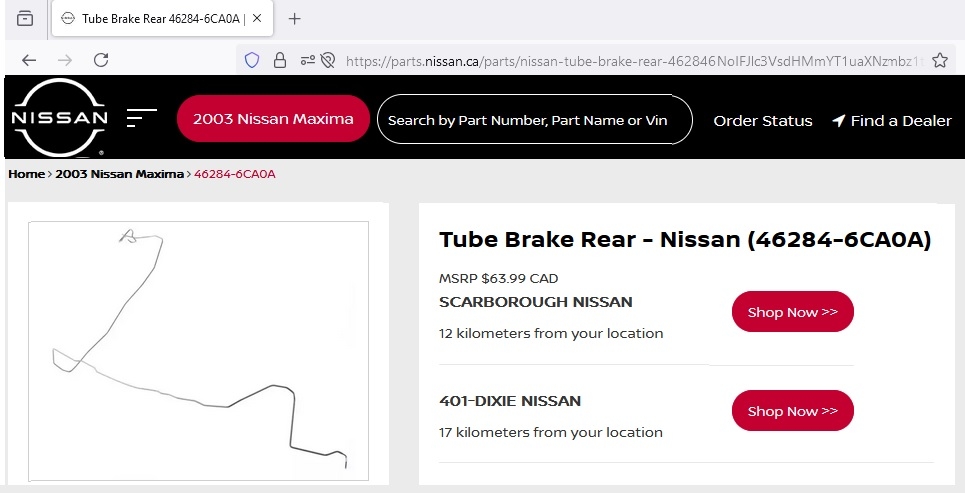The width and height of the screenshot is (965, 493).
Task: Open a new browser tab
Action: [x=295, y=19]
